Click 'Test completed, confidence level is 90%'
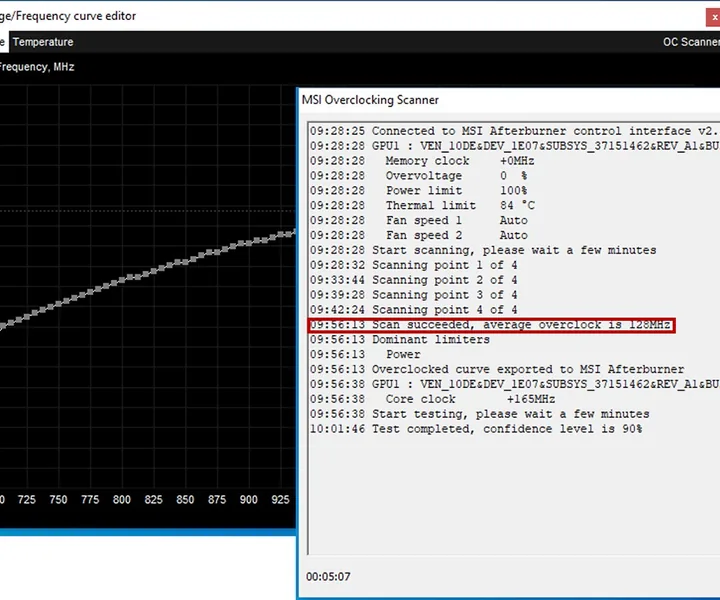 coord(476,429)
